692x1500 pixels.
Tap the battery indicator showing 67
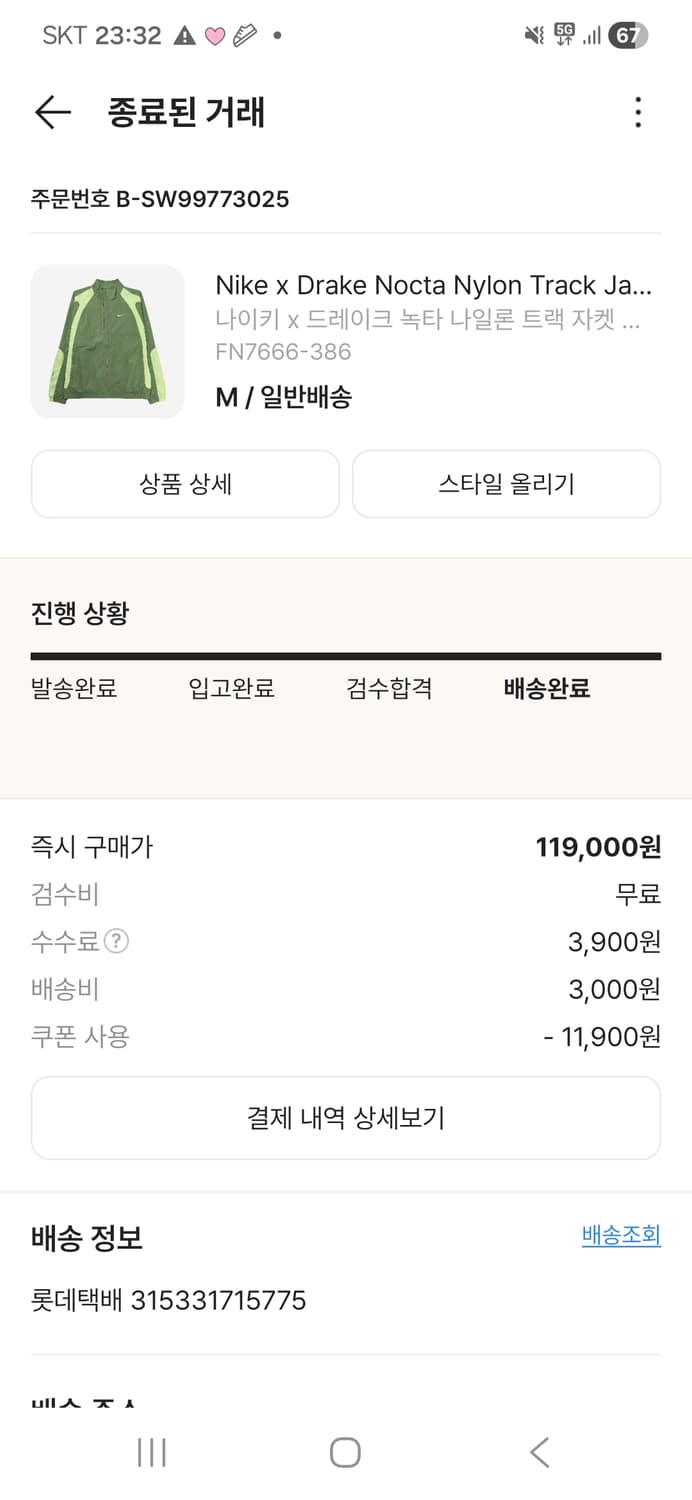(x=625, y=34)
